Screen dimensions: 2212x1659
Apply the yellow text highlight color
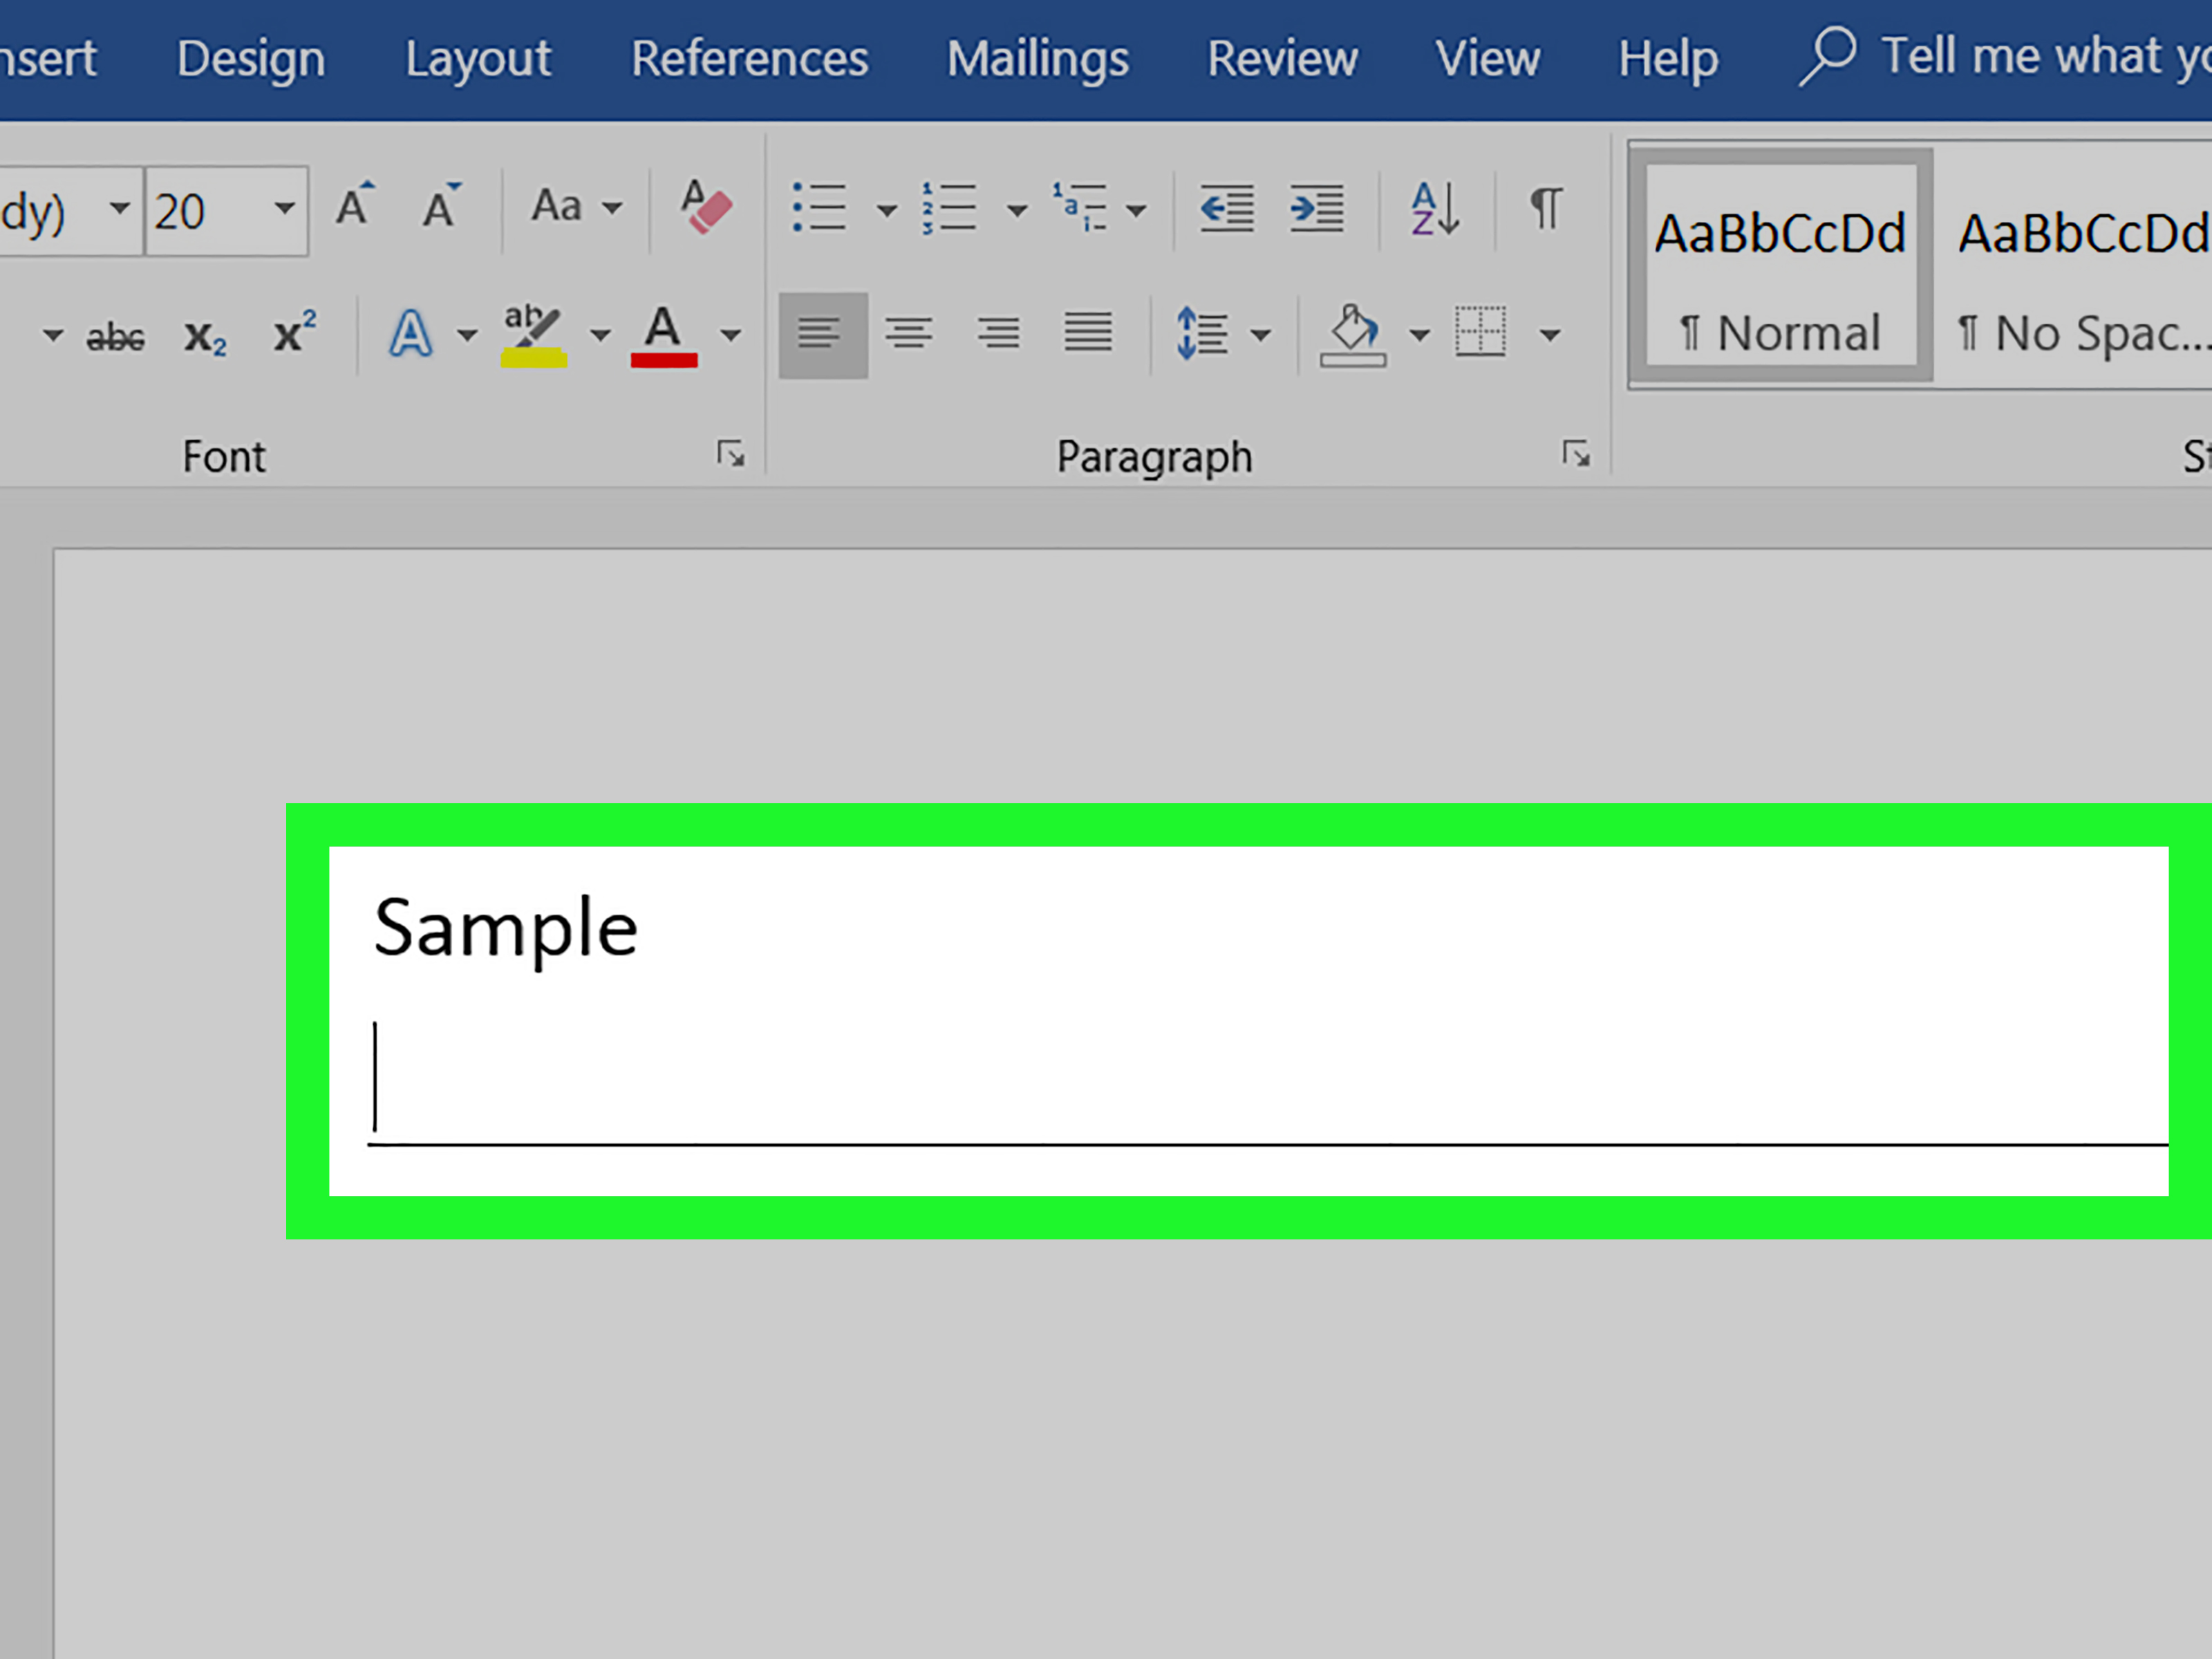[x=533, y=336]
